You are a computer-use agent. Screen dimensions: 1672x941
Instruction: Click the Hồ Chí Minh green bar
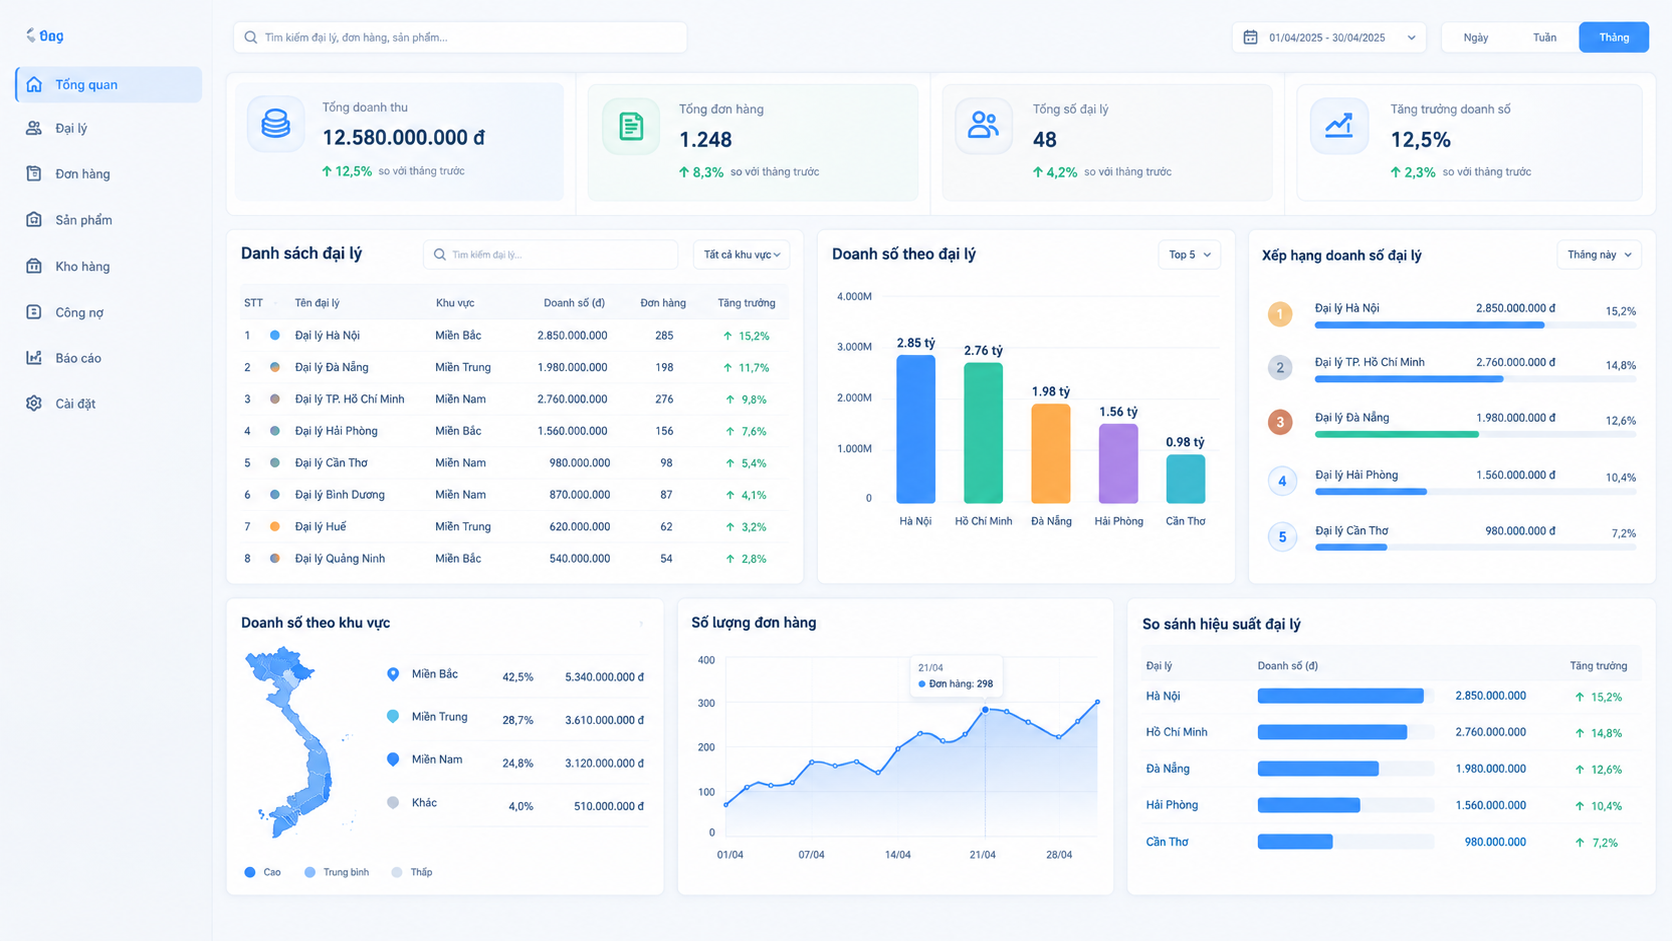983,433
